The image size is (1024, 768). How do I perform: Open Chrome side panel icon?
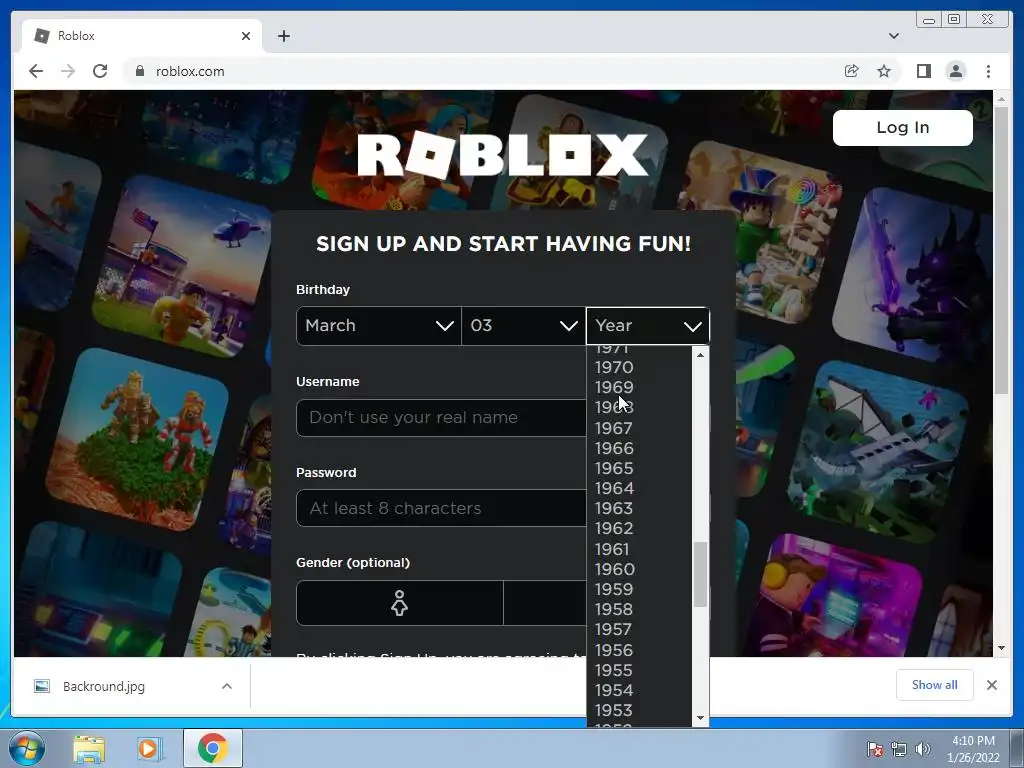point(923,71)
